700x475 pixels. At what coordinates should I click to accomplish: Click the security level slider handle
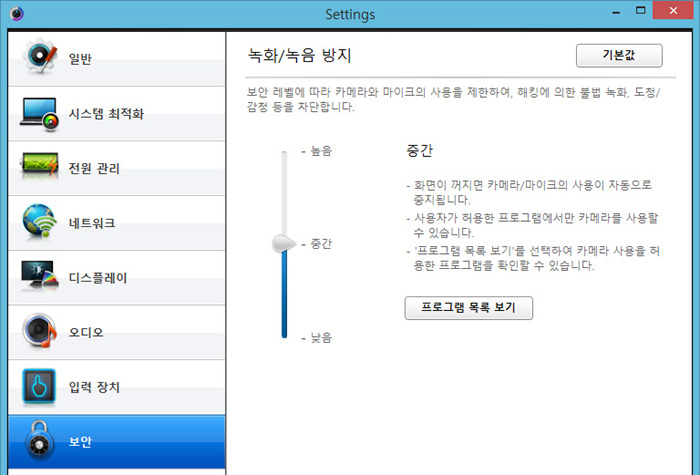(x=284, y=244)
